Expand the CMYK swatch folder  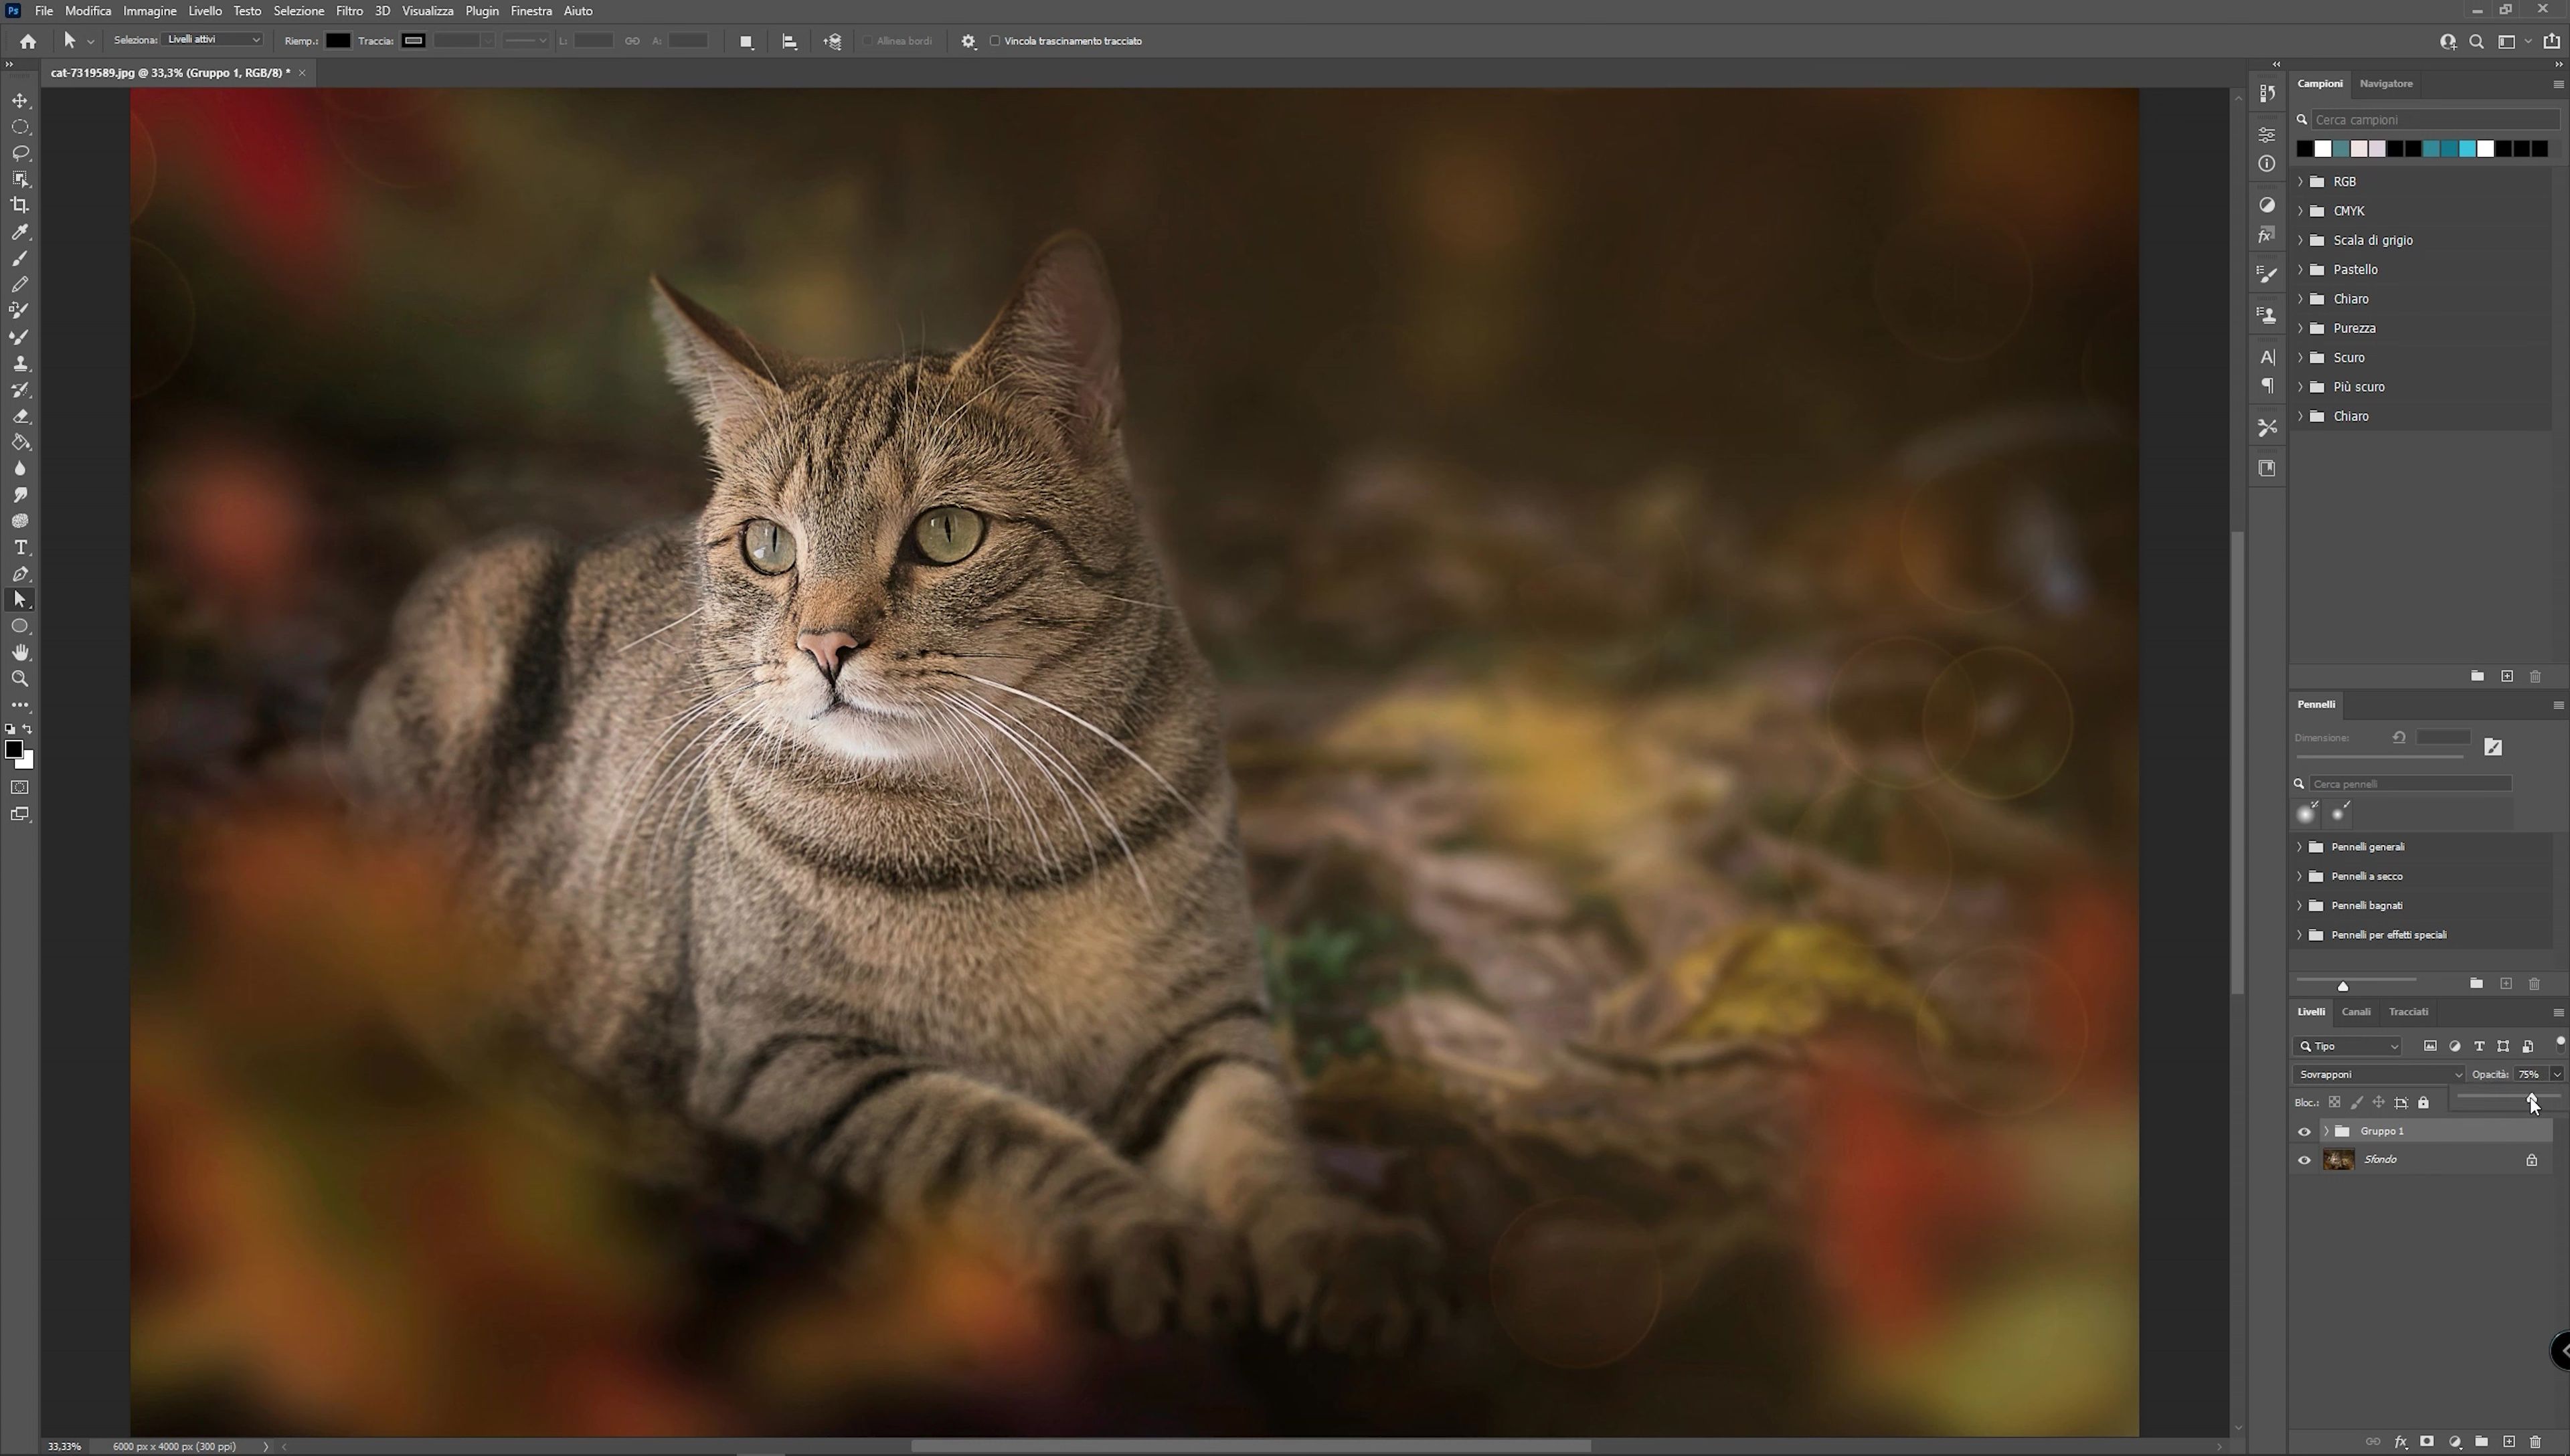coord(2300,211)
